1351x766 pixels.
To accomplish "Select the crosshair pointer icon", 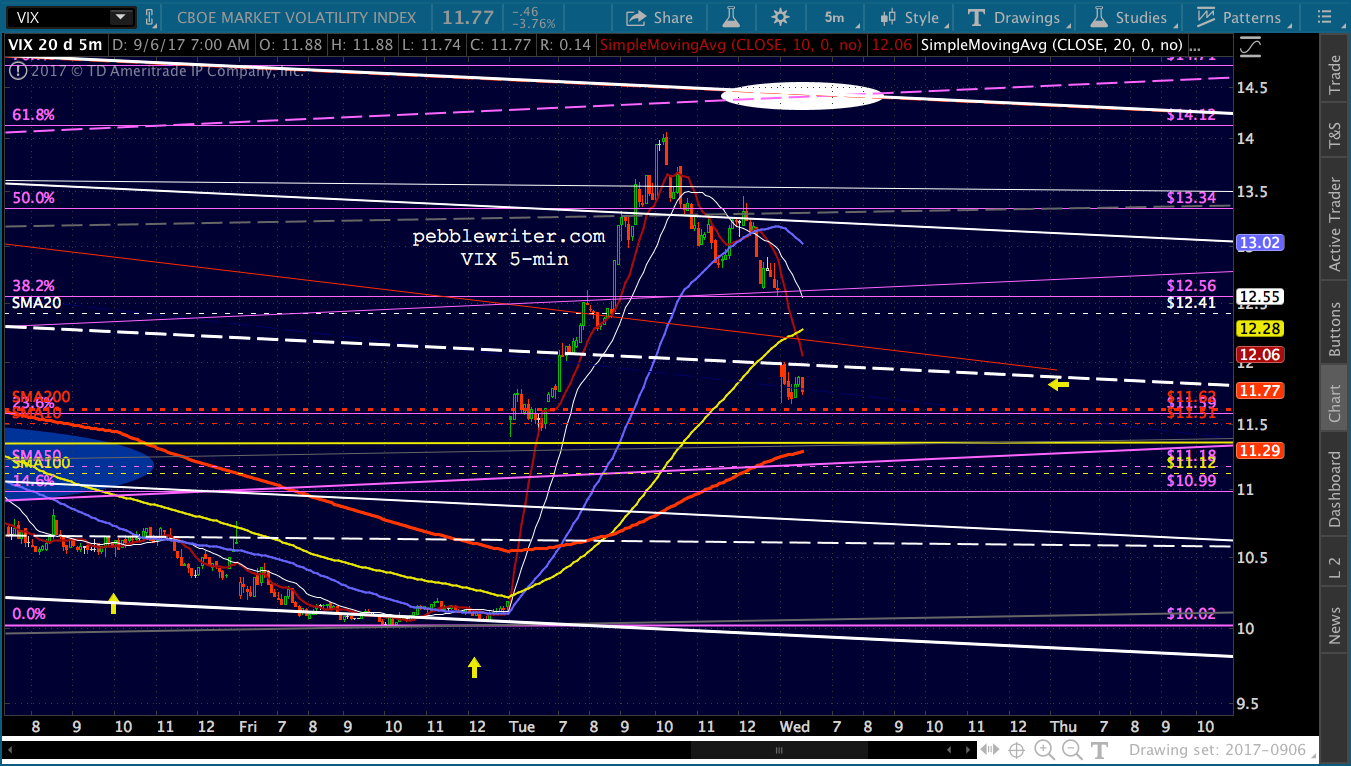I will tap(1016, 750).
